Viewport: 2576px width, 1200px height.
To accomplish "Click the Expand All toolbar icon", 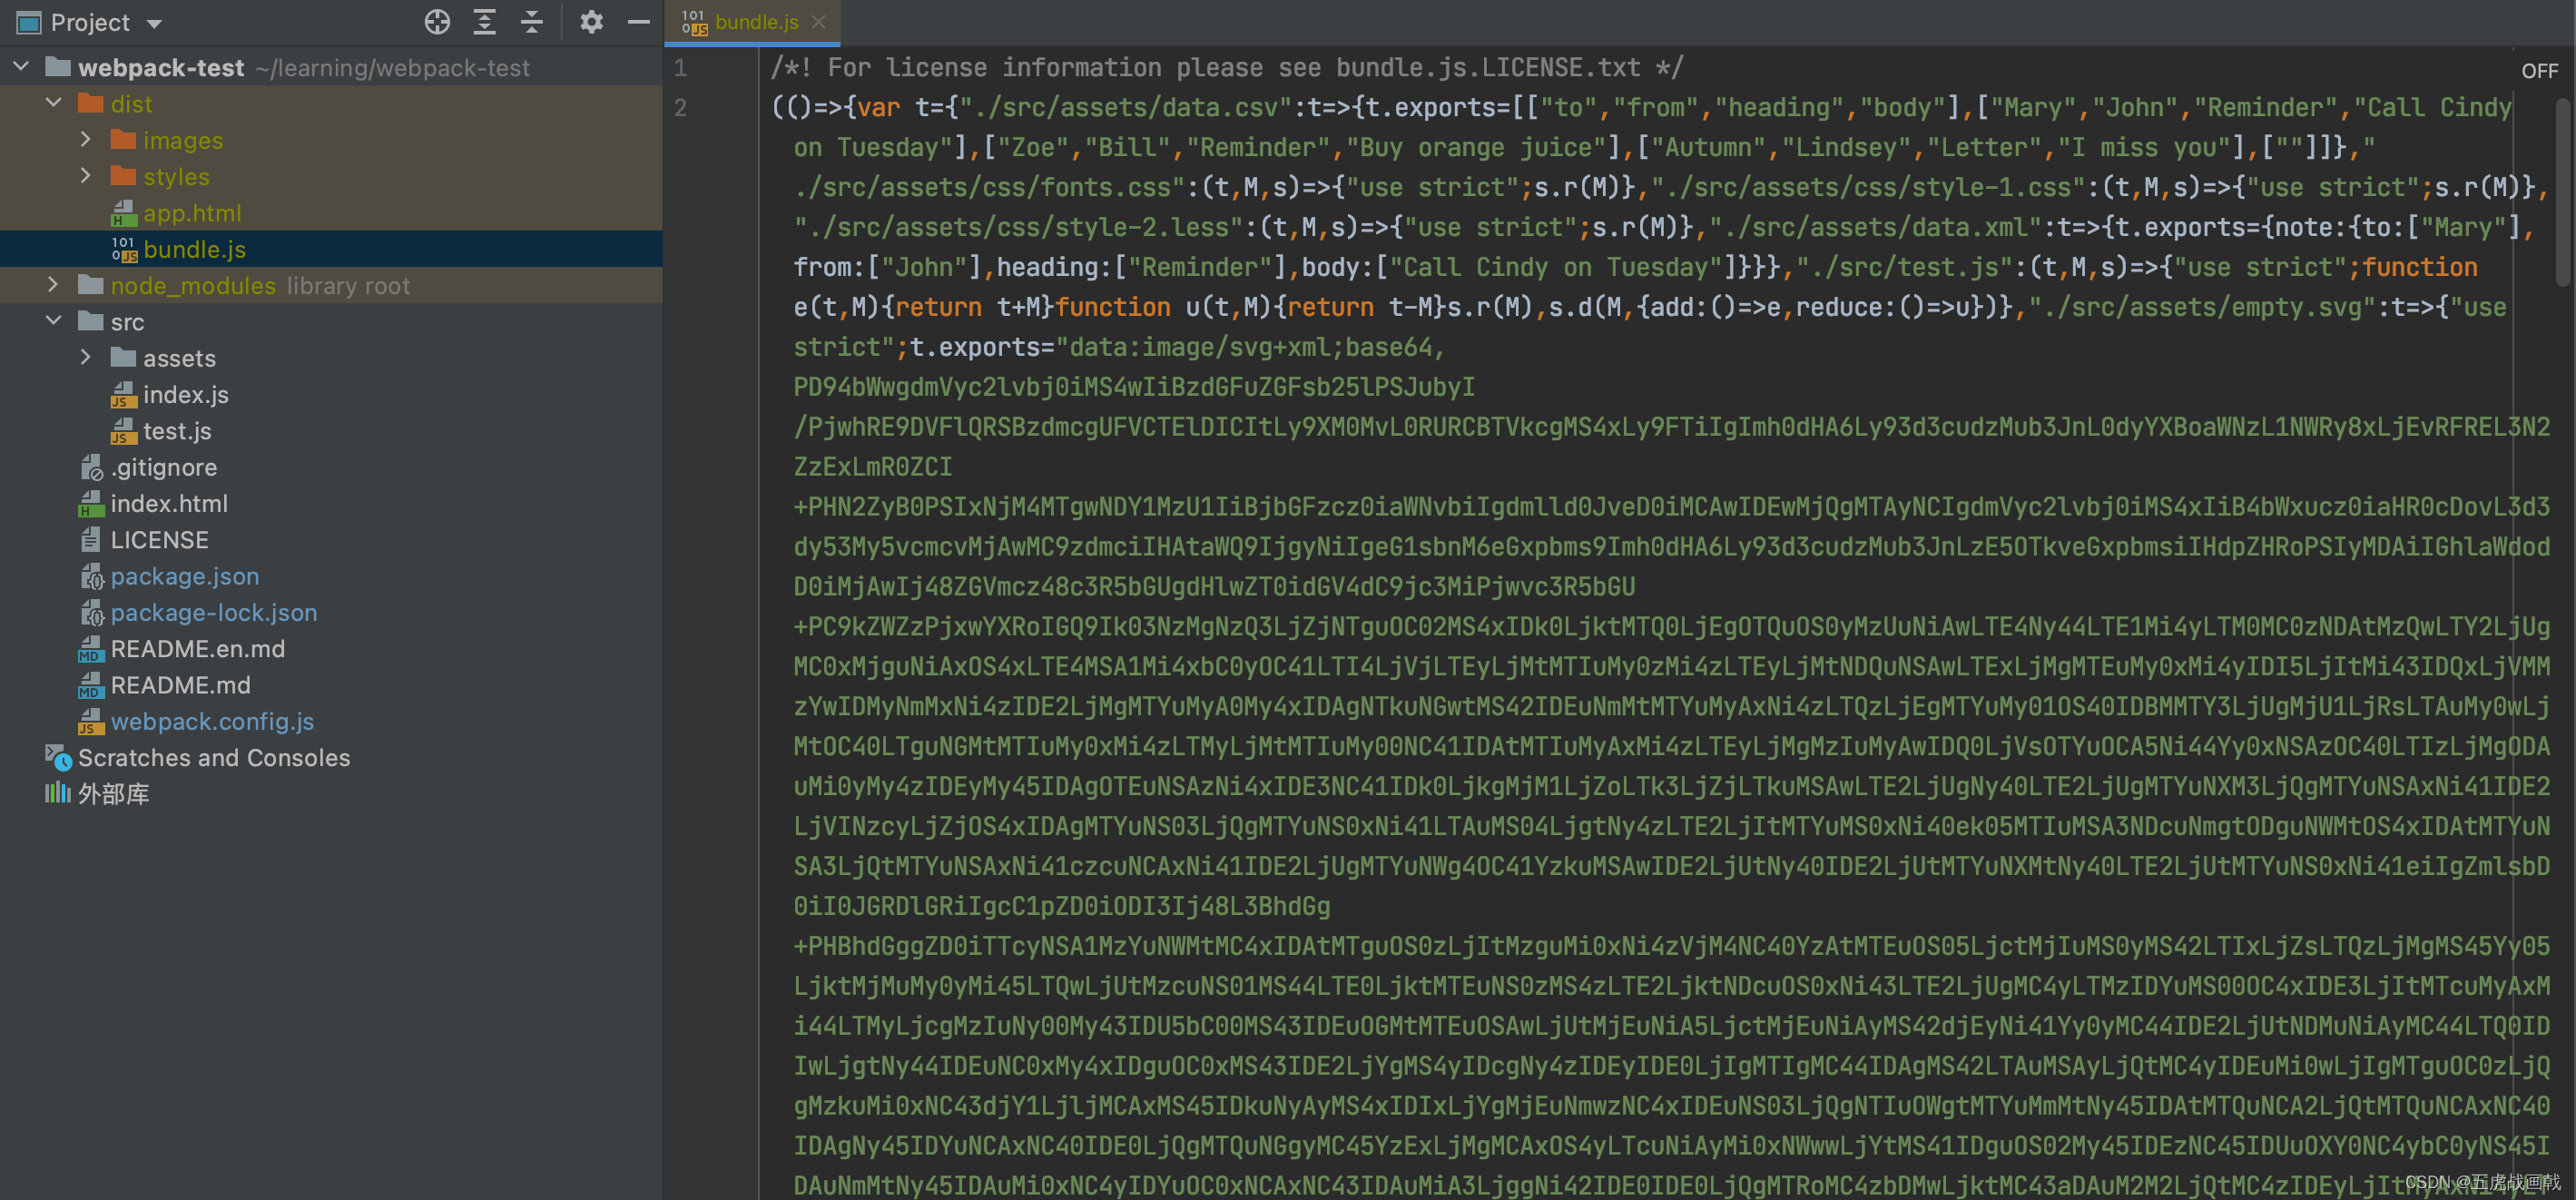I will tap(485, 22).
